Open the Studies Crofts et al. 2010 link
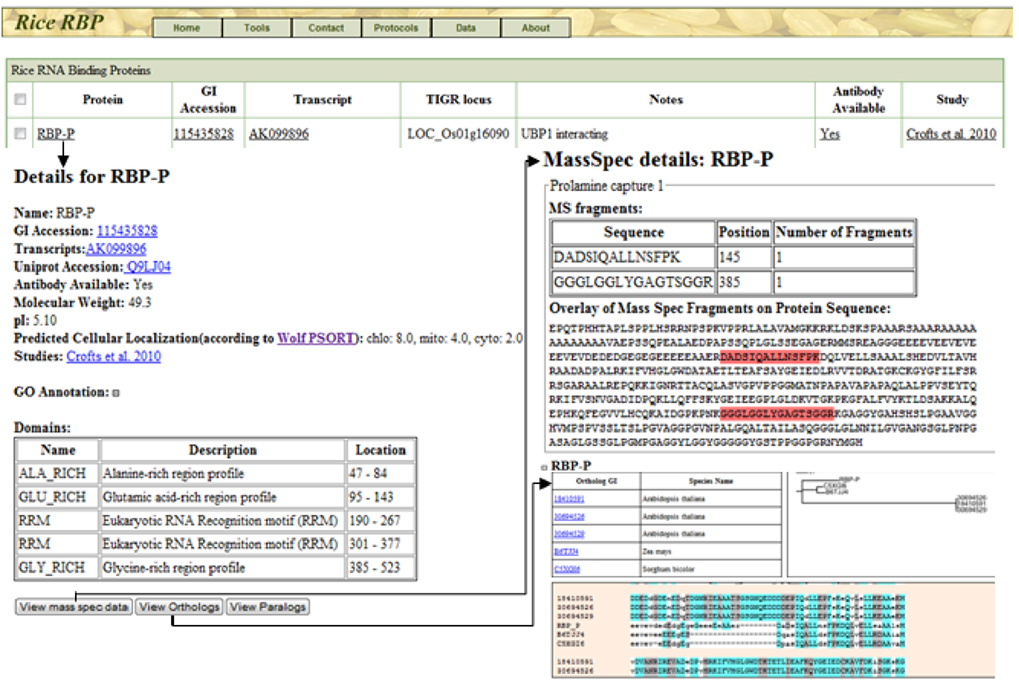This screenshot has height=689, width=1019. coord(114,356)
